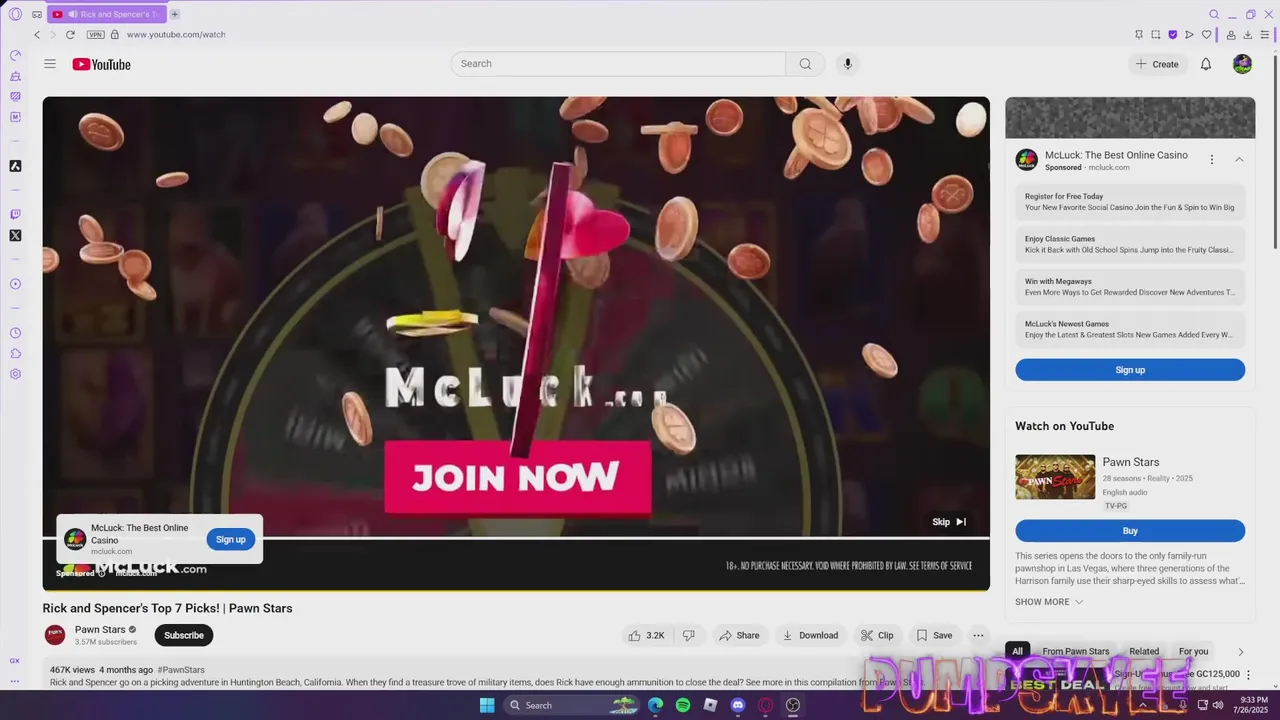Open the Opera GX main menu logo
The height and width of the screenshot is (720, 1280).
point(15,14)
